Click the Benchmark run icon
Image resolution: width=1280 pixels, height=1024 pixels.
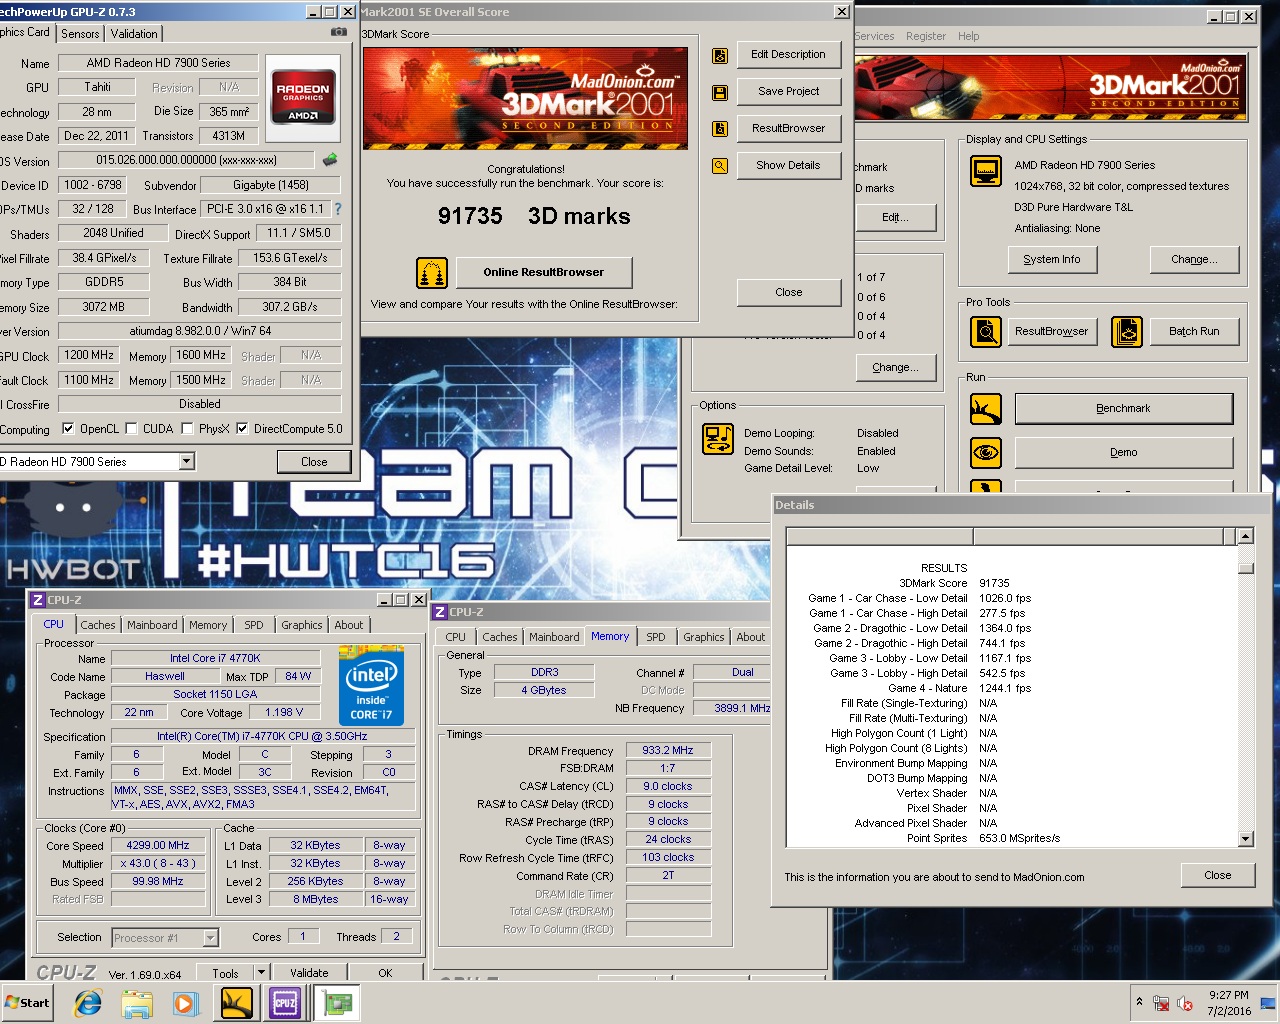point(986,408)
